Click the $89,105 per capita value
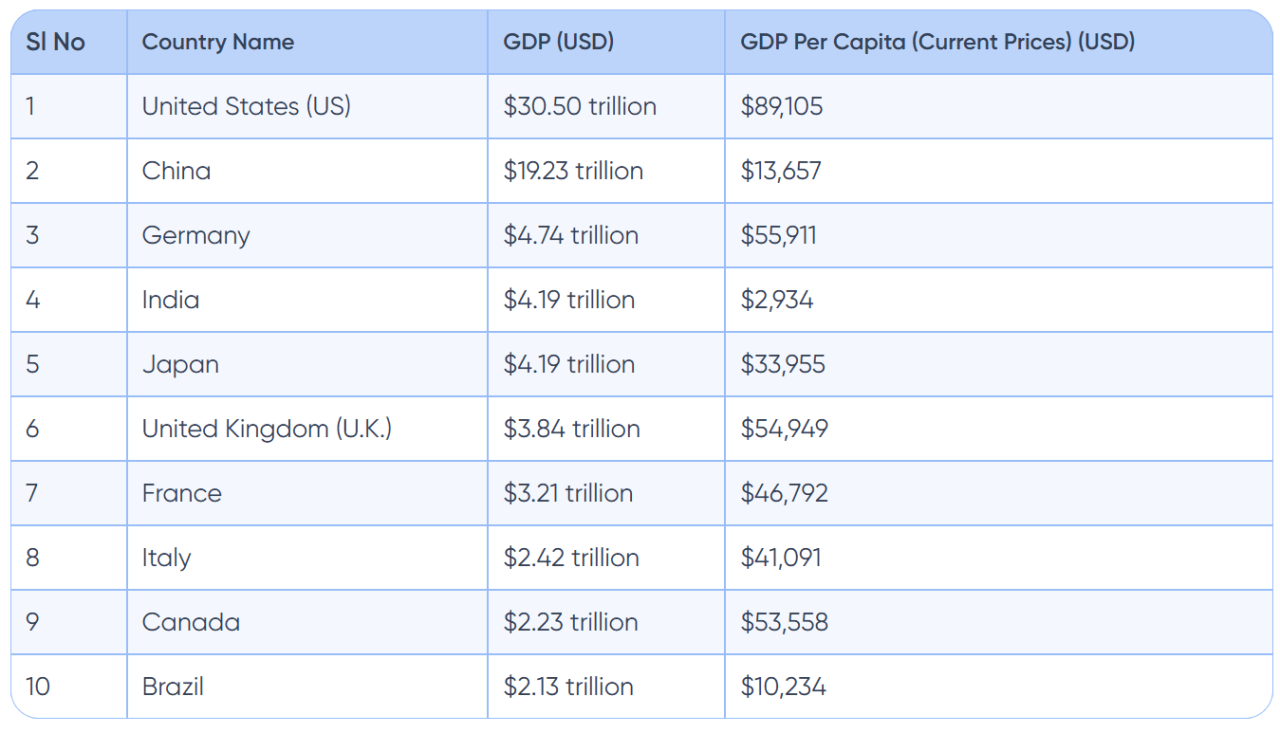 tap(781, 106)
